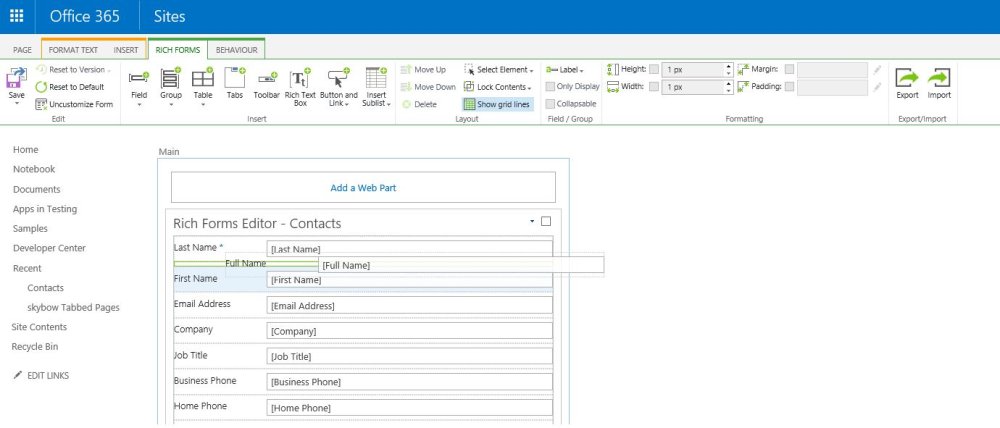
Task: Click the Insert Table icon
Action: pos(203,78)
